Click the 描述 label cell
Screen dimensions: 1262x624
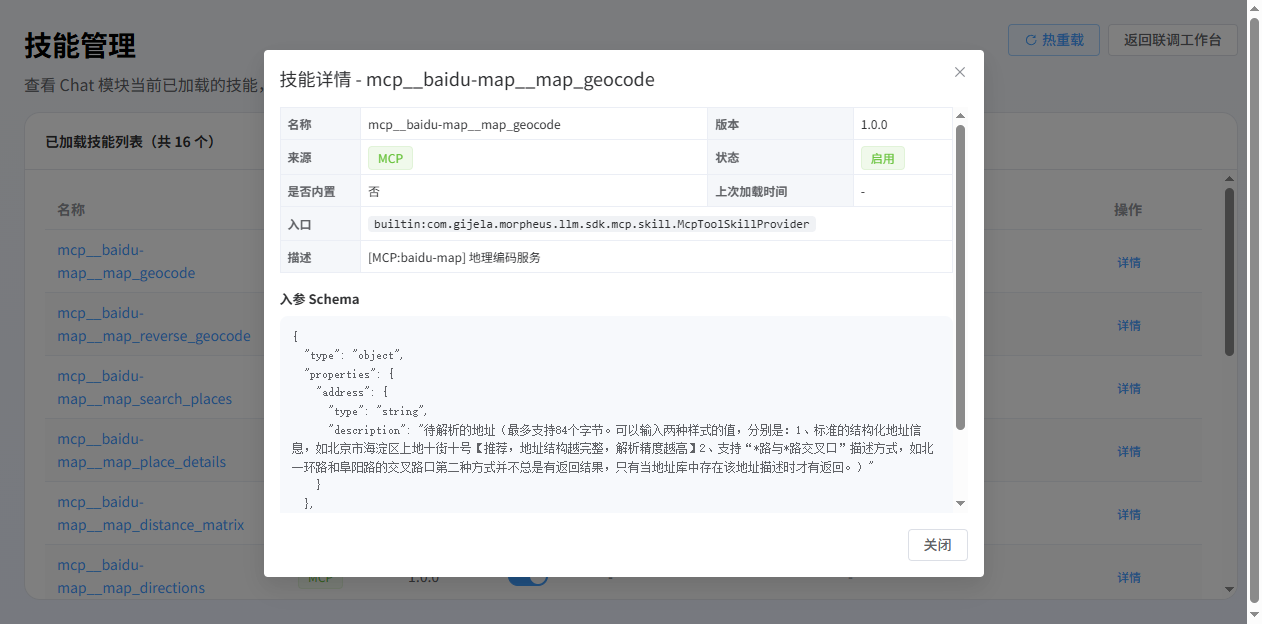coord(320,257)
